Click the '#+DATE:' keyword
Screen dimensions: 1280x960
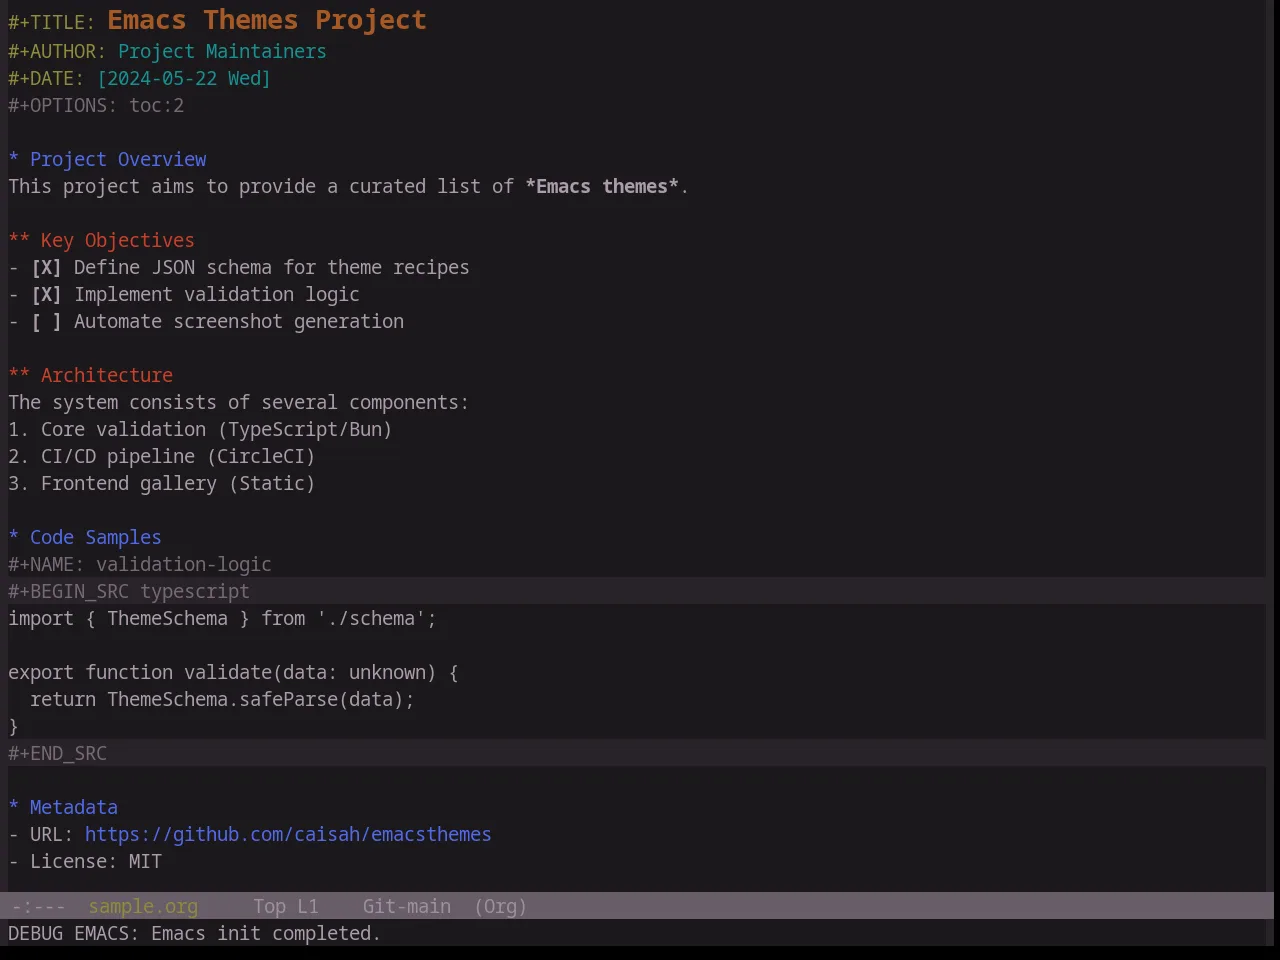(x=46, y=78)
